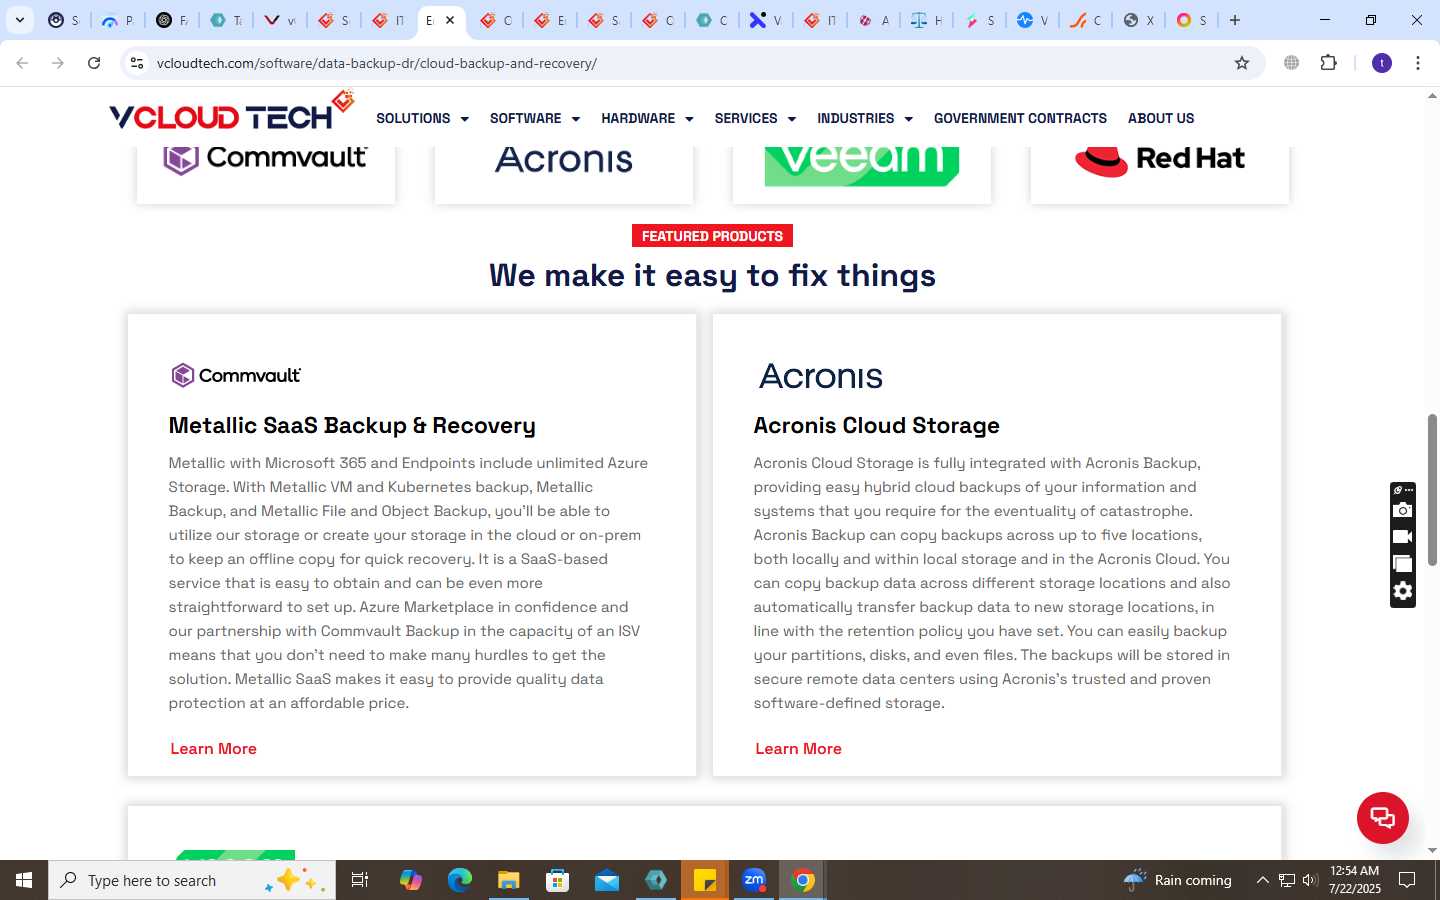Expand the SOLUTIONS menu
The image size is (1440, 900).
click(x=422, y=118)
